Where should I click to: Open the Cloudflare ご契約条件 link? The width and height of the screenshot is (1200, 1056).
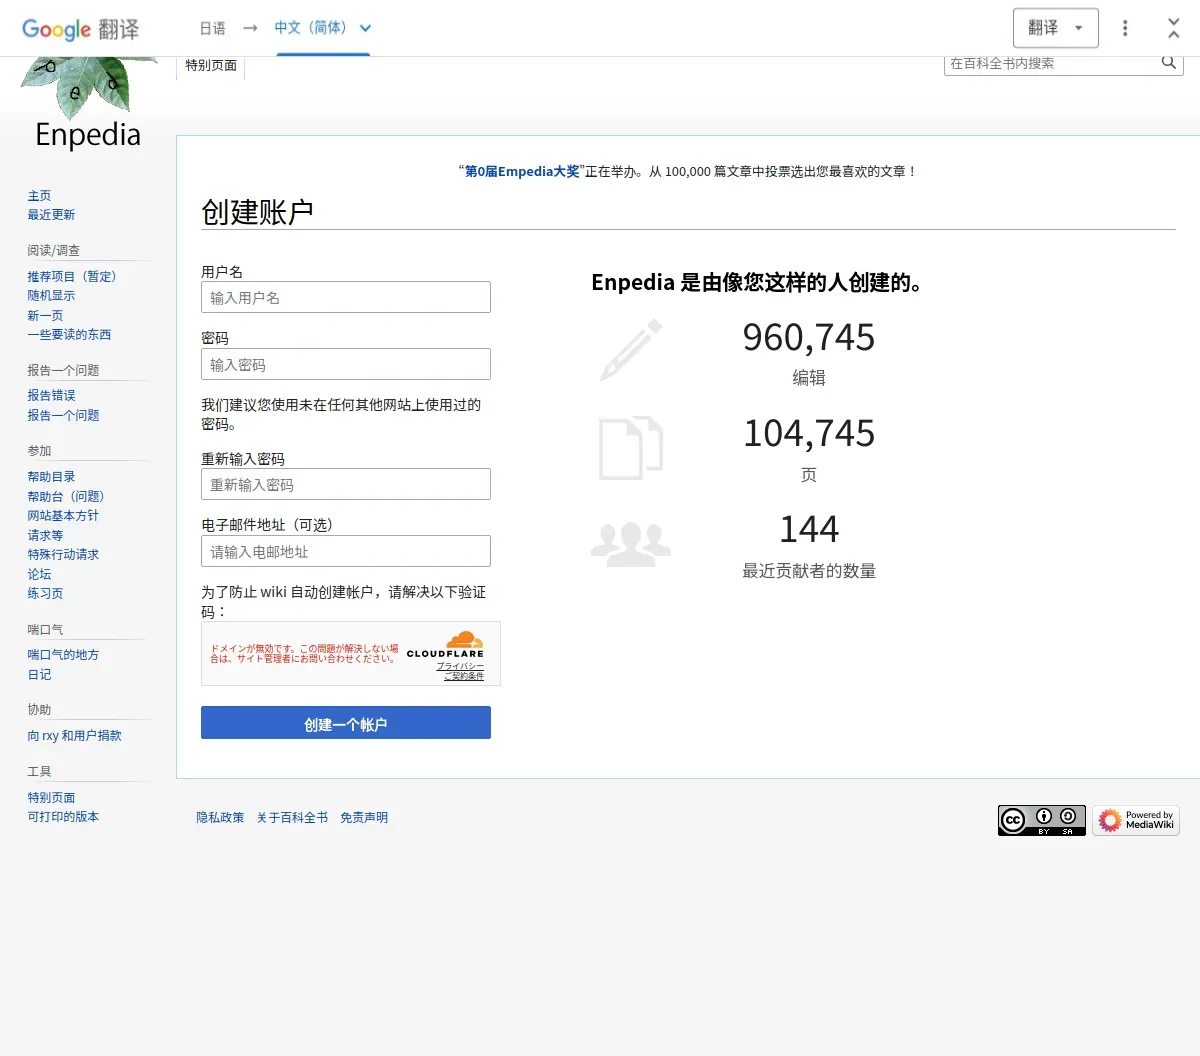point(464,676)
